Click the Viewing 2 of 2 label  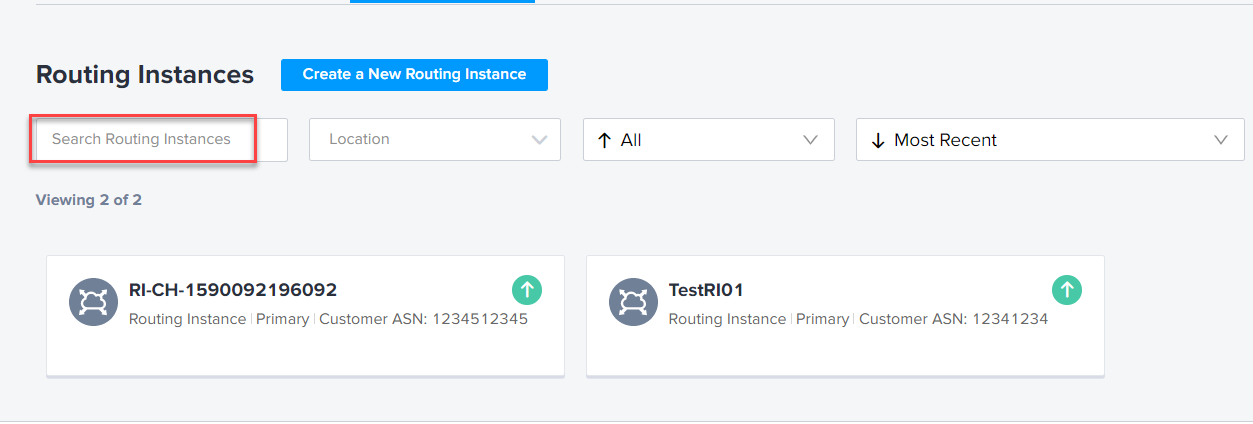click(x=89, y=200)
